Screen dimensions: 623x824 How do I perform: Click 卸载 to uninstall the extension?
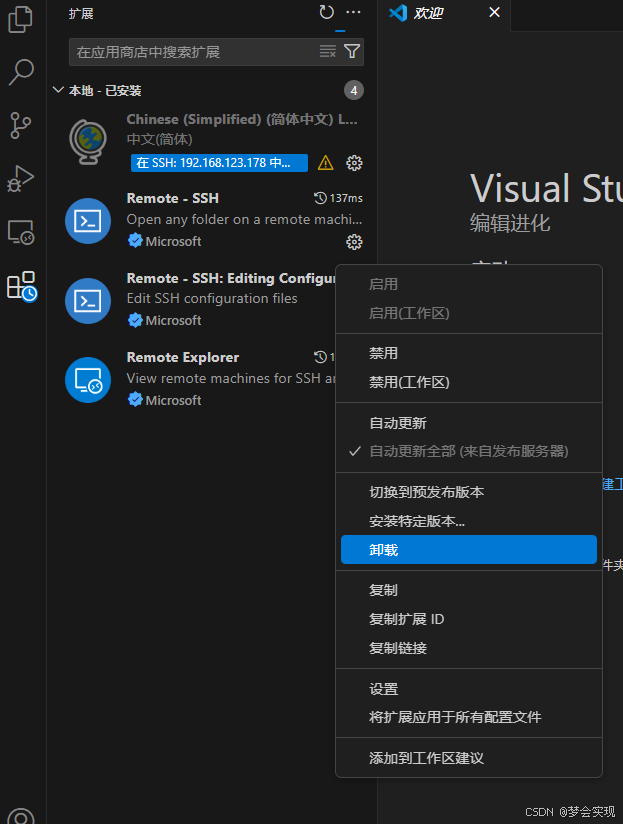(x=469, y=550)
